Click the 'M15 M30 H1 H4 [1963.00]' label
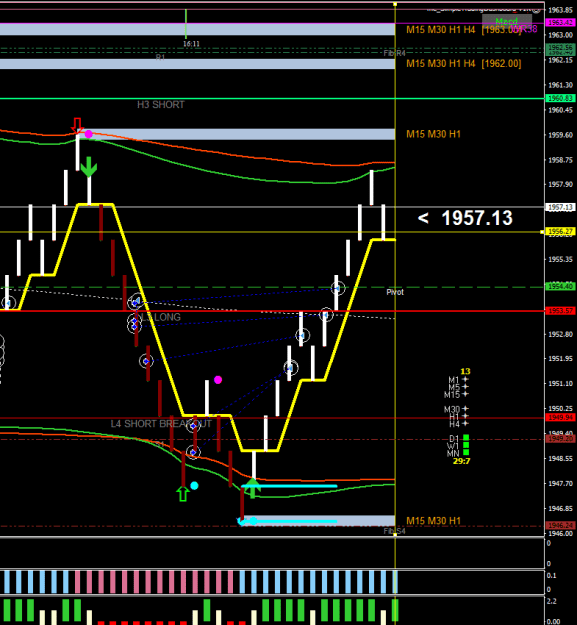The width and height of the screenshot is (577, 625). click(464, 29)
